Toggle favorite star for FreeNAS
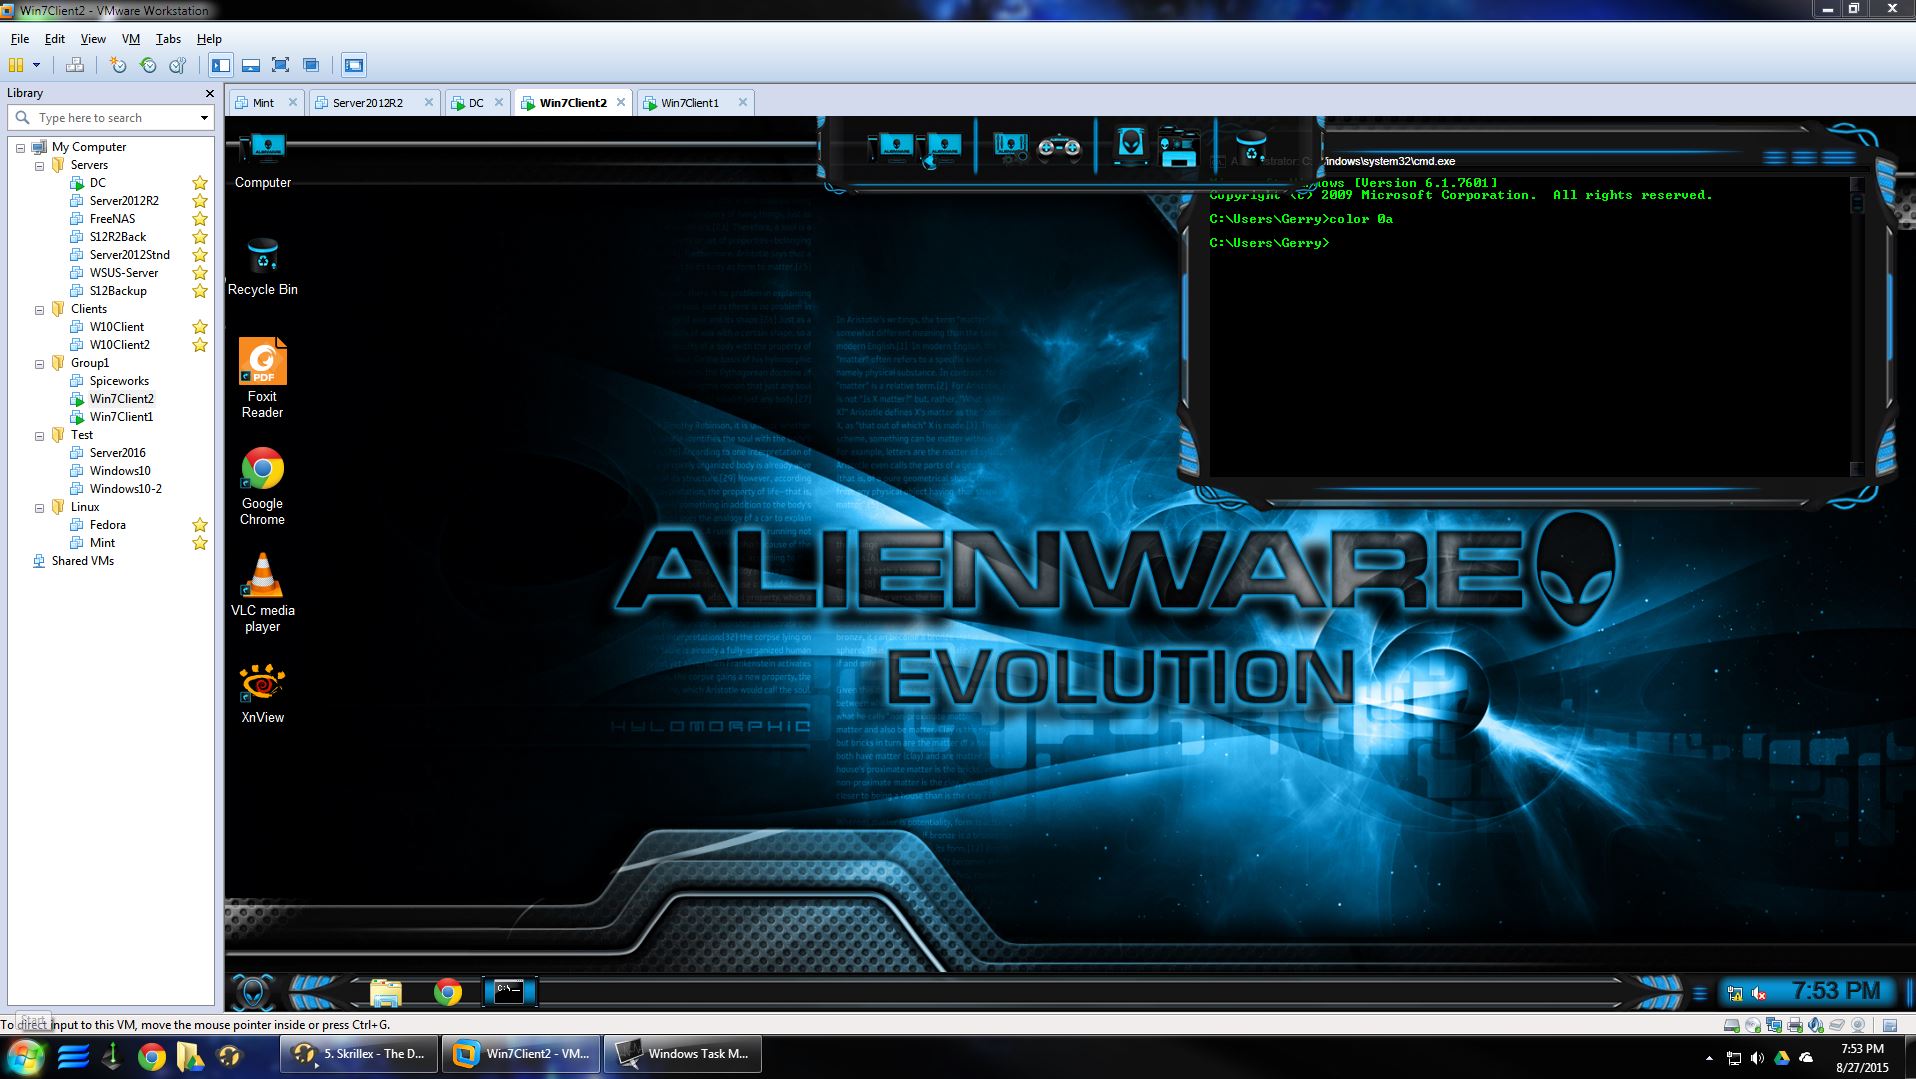This screenshot has height=1079, width=1916. (x=200, y=219)
